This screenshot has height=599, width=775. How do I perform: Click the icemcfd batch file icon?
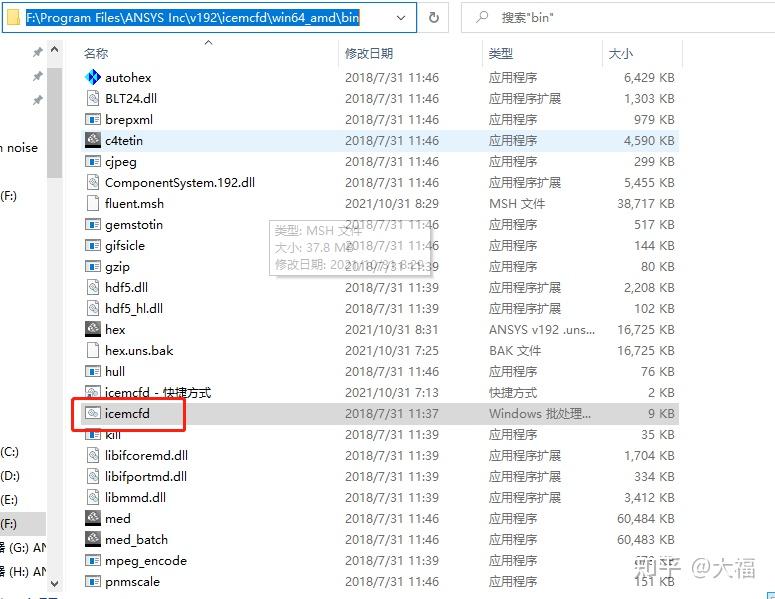coord(93,413)
